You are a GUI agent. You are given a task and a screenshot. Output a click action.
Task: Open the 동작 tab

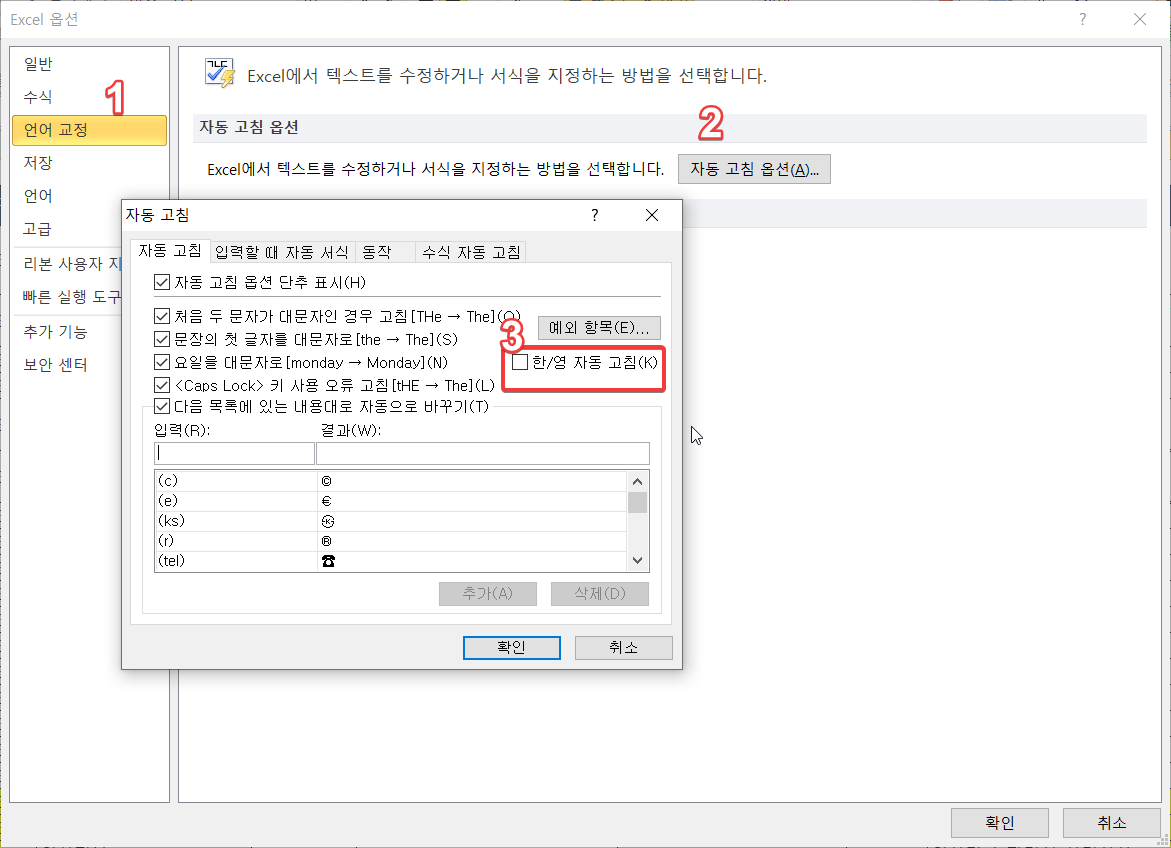pyautogui.click(x=384, y=253)
